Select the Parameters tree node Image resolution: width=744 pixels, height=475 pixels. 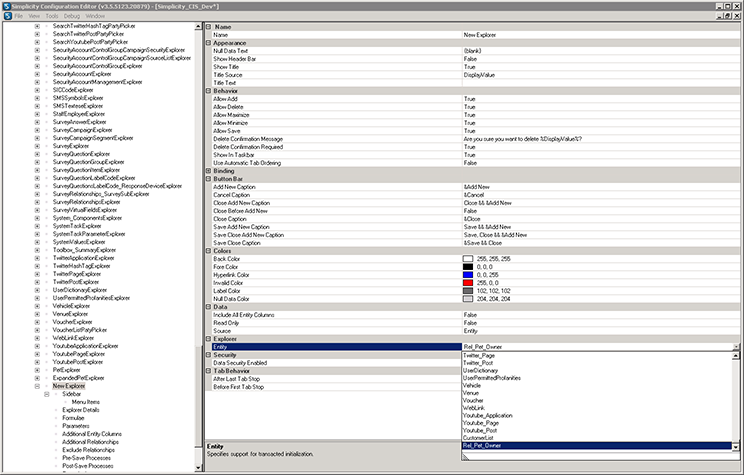(75, 426)
